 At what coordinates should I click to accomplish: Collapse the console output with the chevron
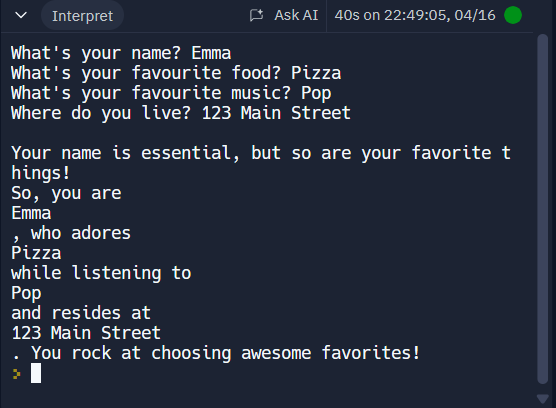click(21, 15)
